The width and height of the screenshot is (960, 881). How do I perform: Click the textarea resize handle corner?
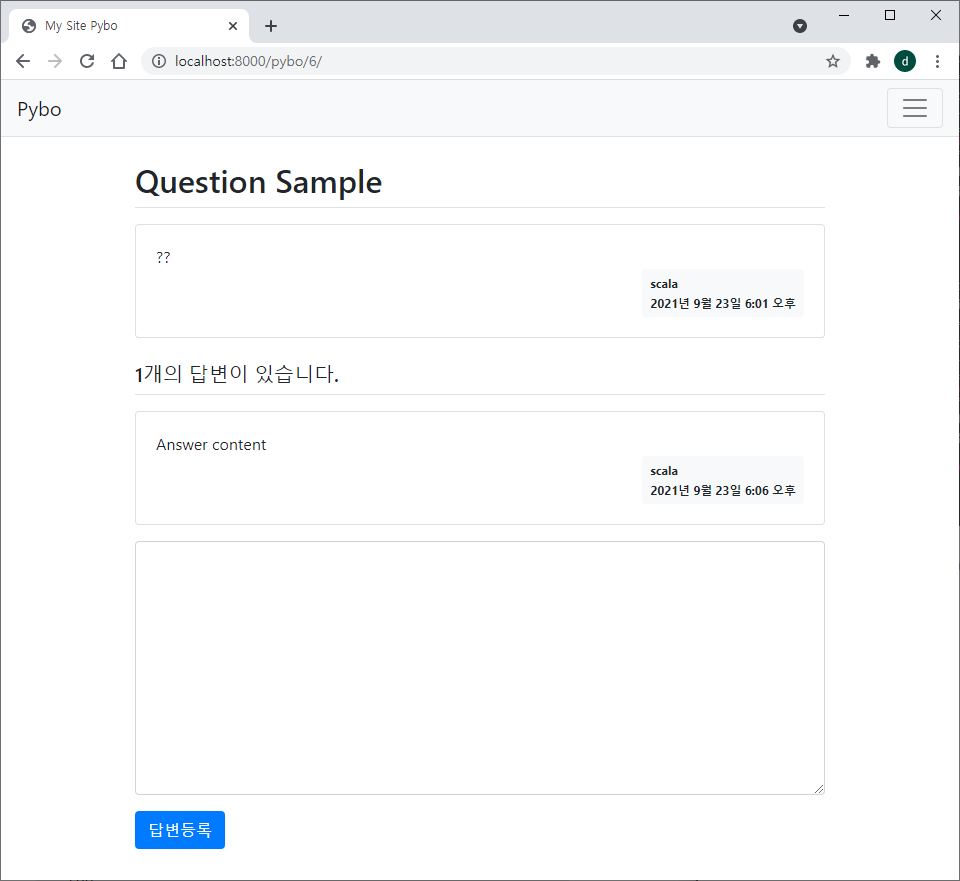[x=819, y=789]
